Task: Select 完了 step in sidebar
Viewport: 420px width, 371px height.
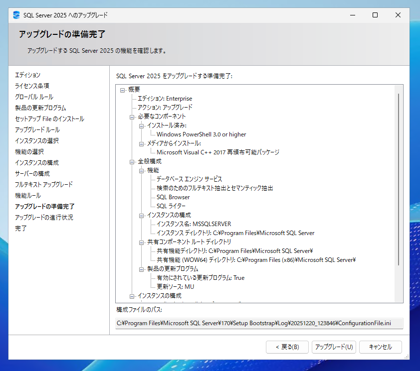Action: (x=21, y=229)
